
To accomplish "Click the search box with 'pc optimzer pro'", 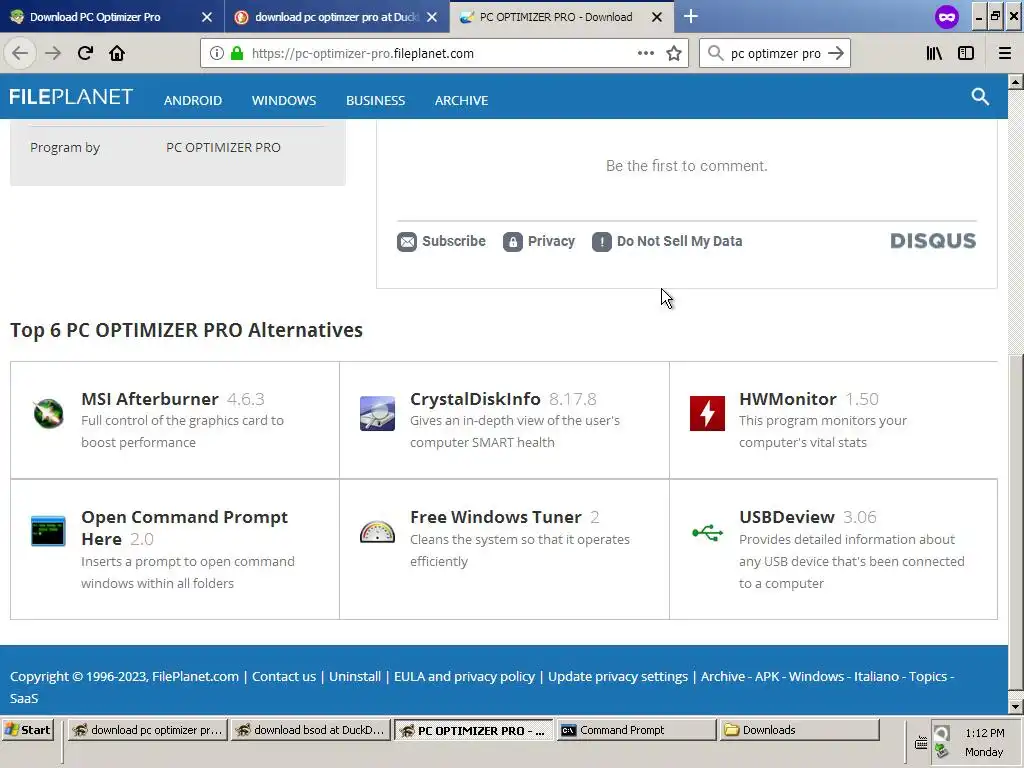I will point(775,54).
